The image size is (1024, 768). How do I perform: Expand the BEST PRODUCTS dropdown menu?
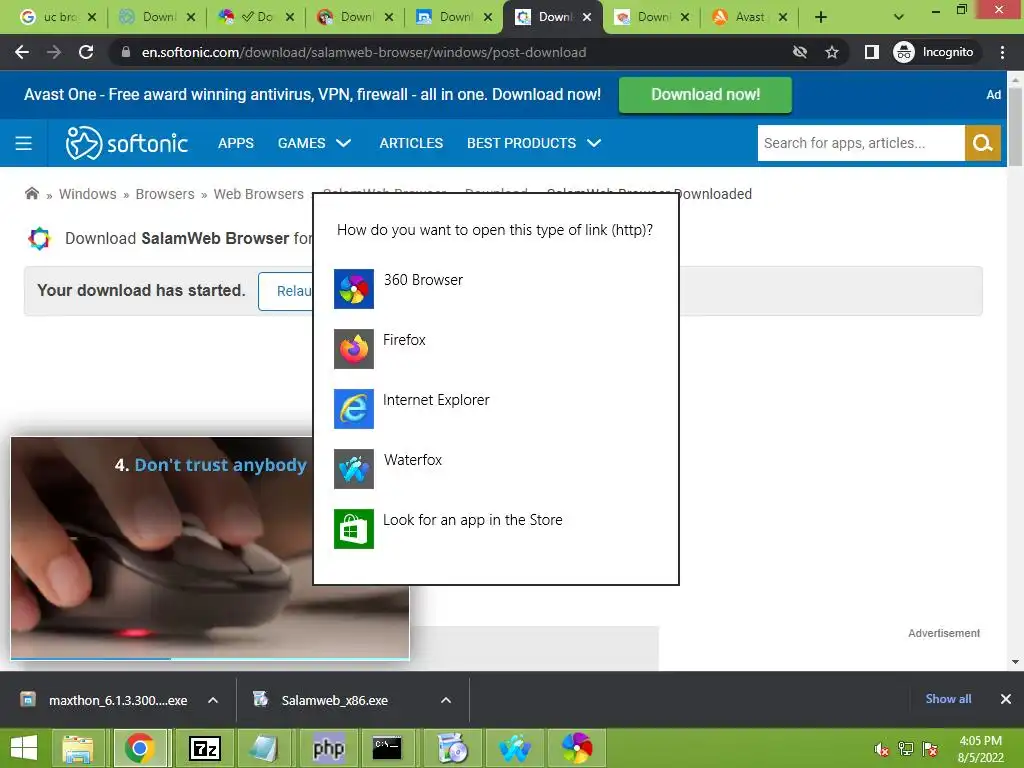(x=534, y=143)
